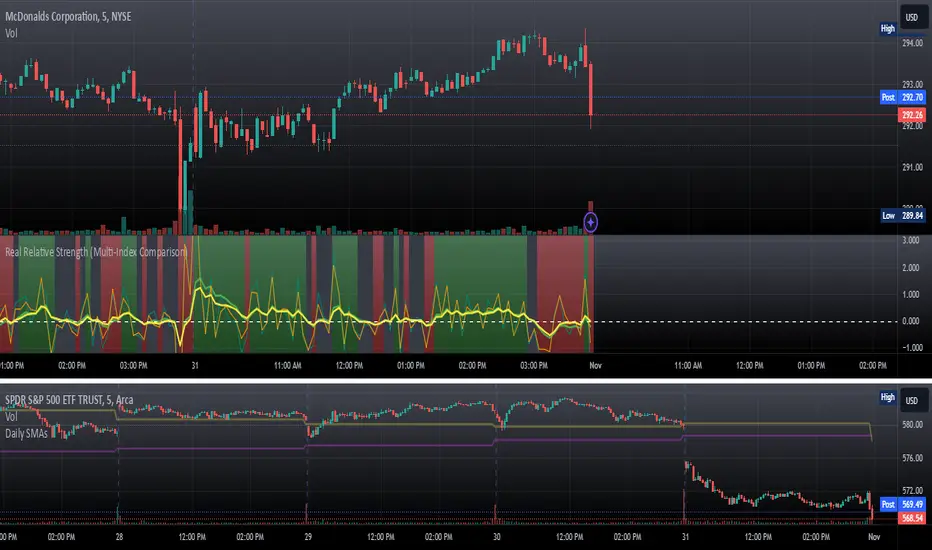This screenshot has width=932, height=550.
Task: Click the 1.000 value on indicator scale
Action: pos(911,295)
